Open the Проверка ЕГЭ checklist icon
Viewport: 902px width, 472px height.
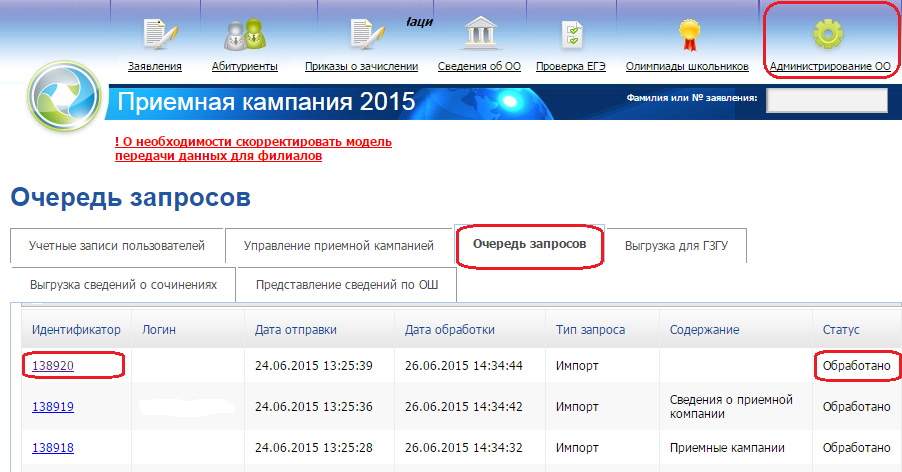(572, 34)
